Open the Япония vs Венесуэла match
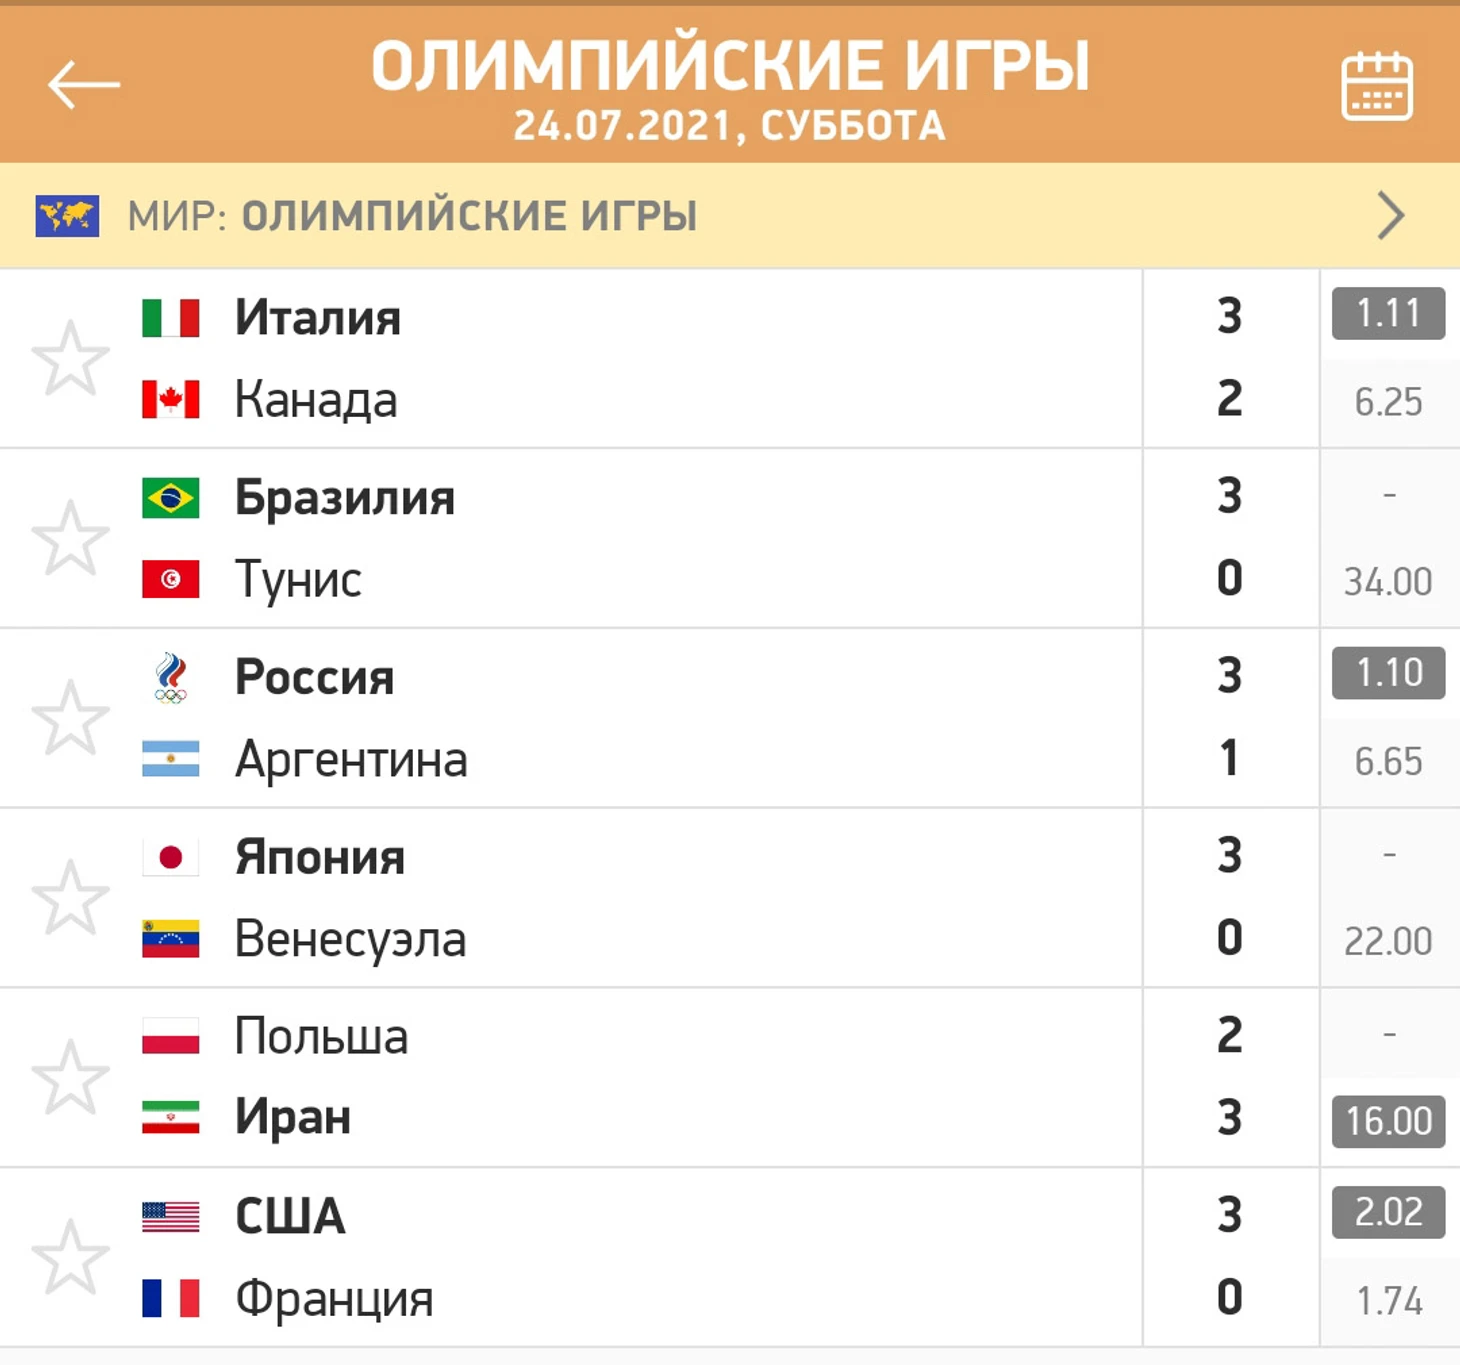The width and height of the screenshot is (1460, 1365). [x=570, y=897]
